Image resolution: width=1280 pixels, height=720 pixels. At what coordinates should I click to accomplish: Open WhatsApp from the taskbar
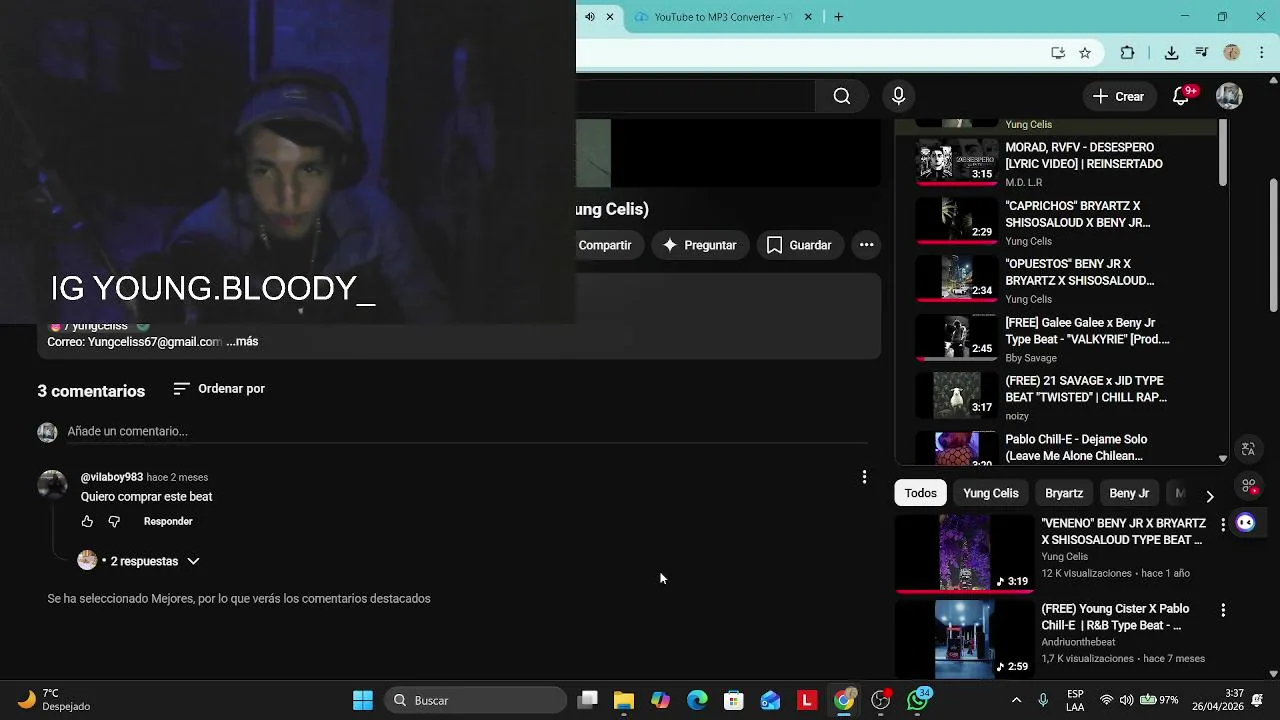(918, 700)
